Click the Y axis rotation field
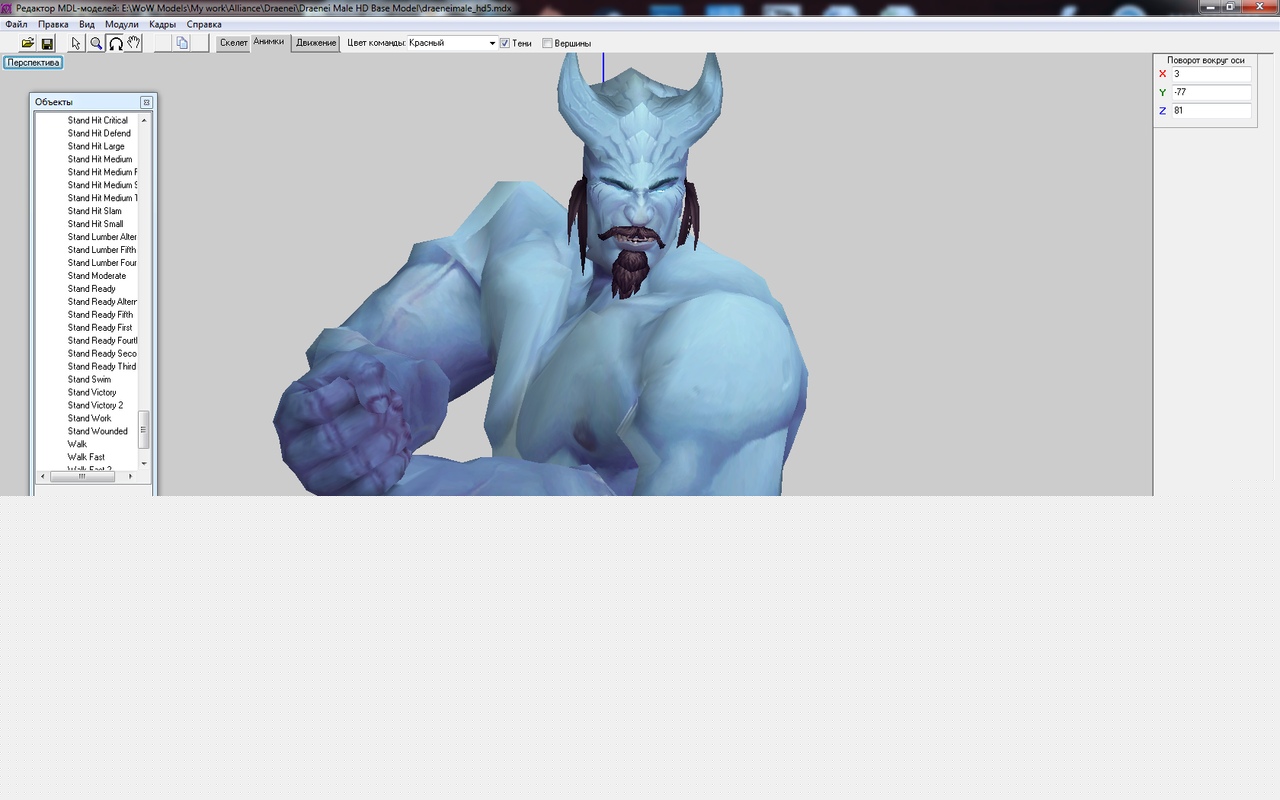Screen dimensions: 1280x800 (x=1212, y=92)
